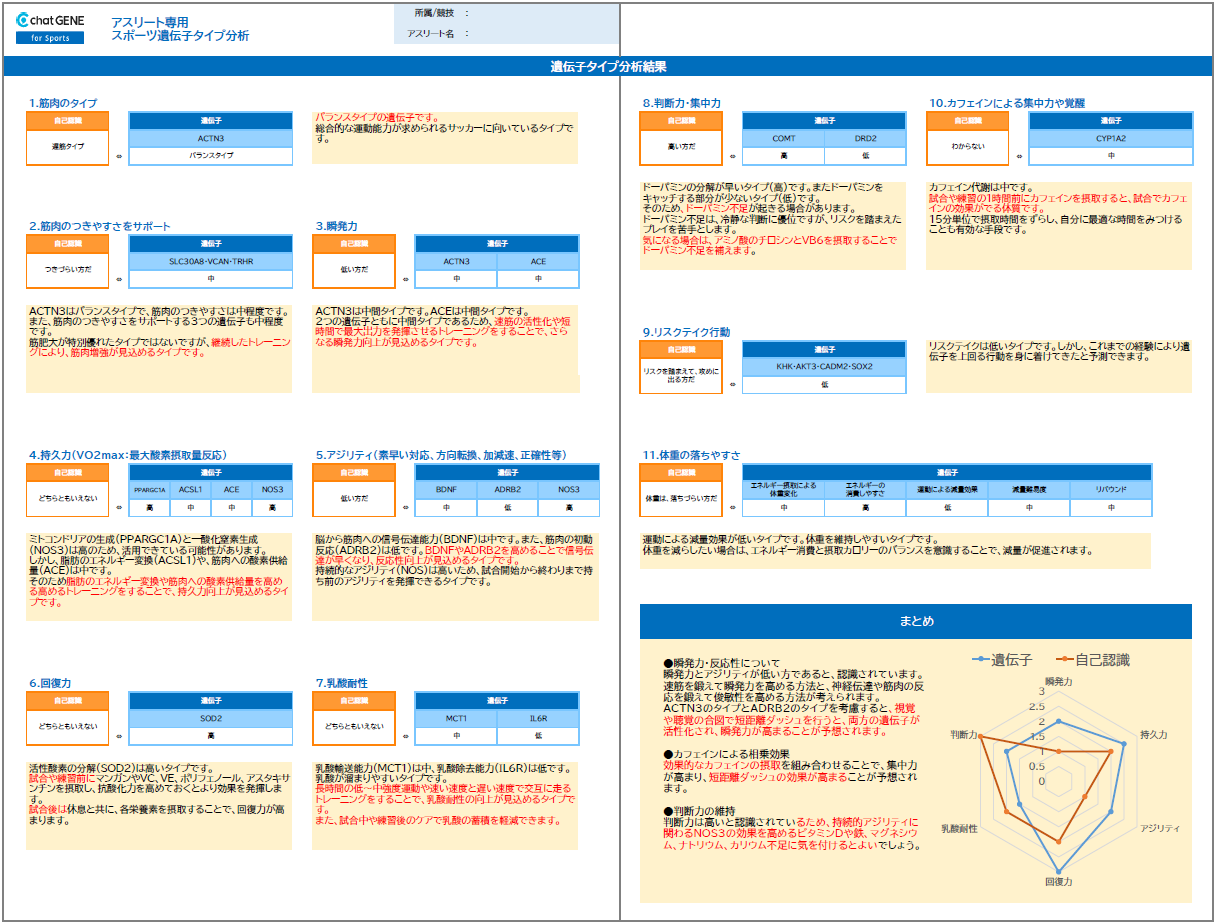Screen dimensions: 1216x924
Task: Click the 2.筋肉のつきやすさをサポート heading
Action: pyautogui.click(x=100, y=226)
